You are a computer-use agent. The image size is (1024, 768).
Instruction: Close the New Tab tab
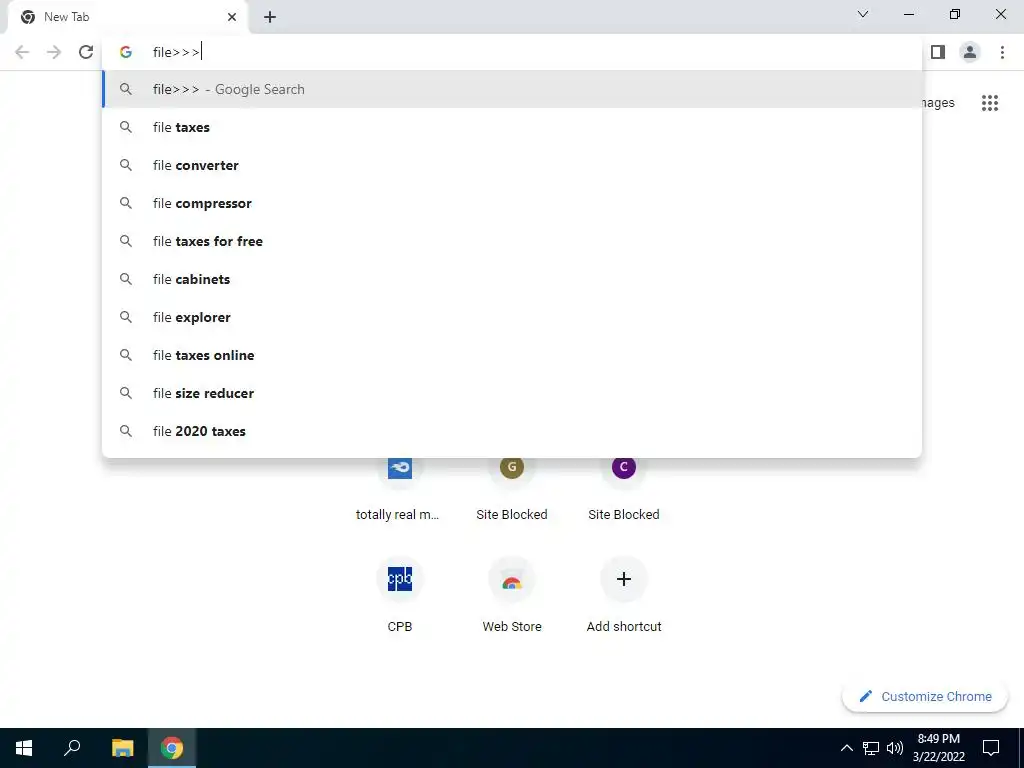[232, 17]
